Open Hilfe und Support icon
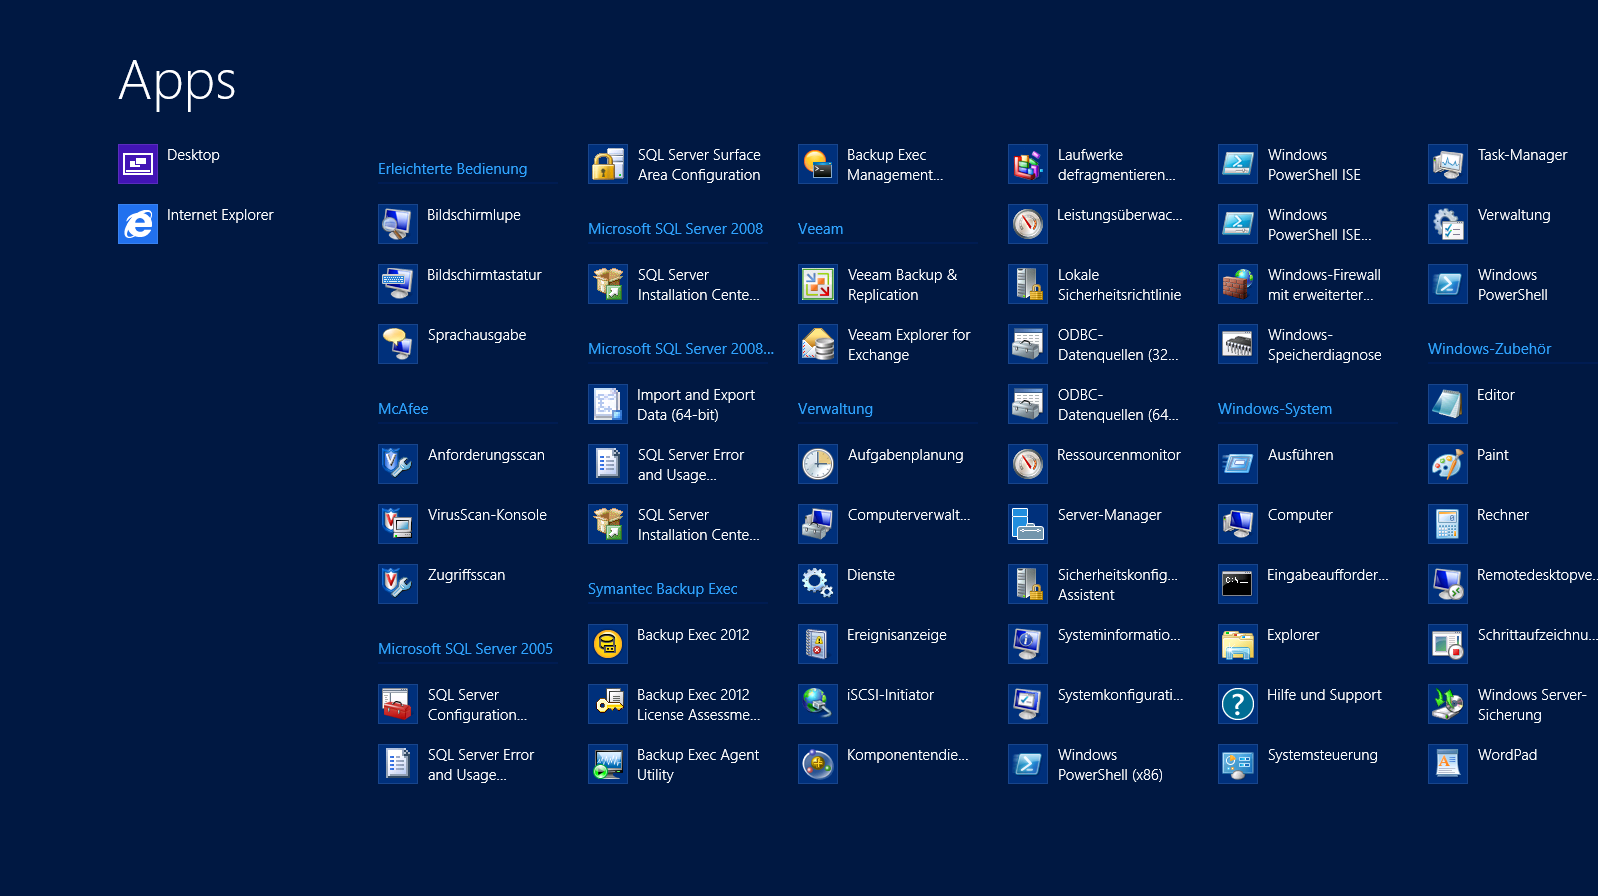 [x=1238, y=704]
